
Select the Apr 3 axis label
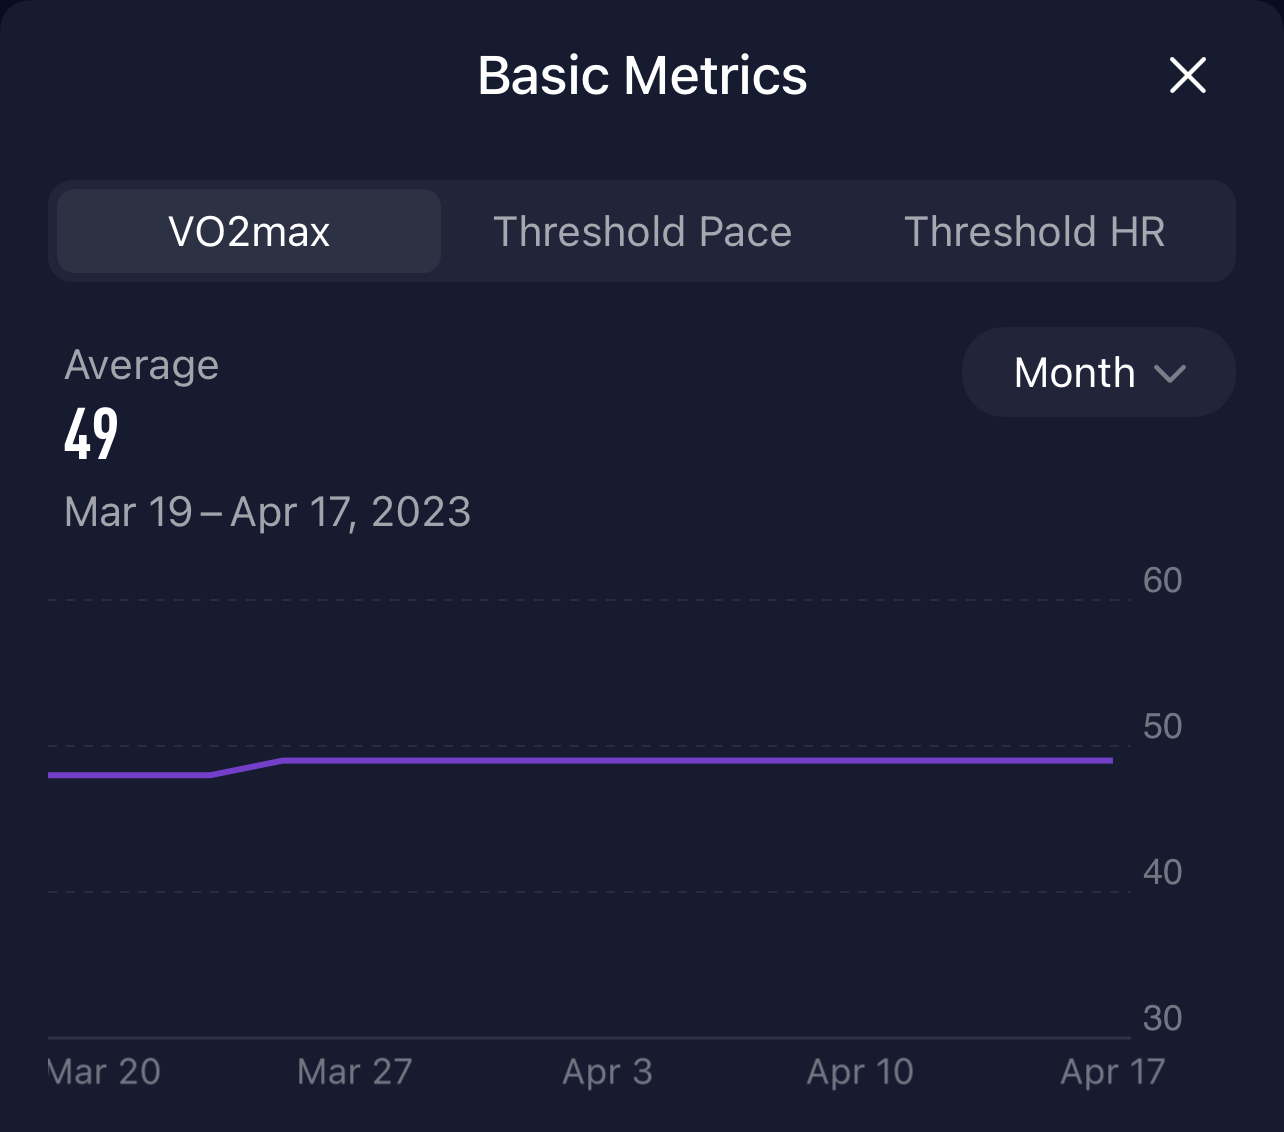(607, 1071)
